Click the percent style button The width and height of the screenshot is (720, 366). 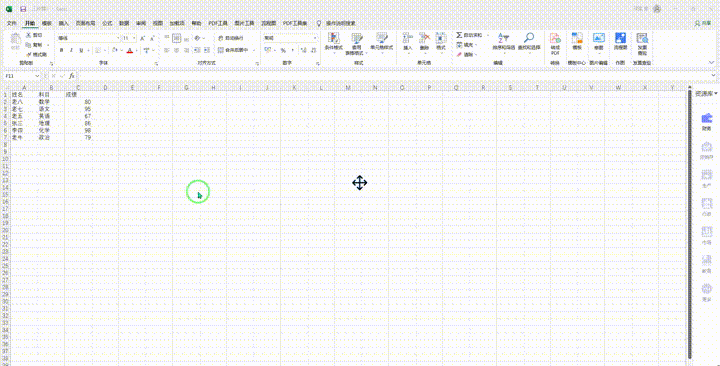click(x=283, y=50)
